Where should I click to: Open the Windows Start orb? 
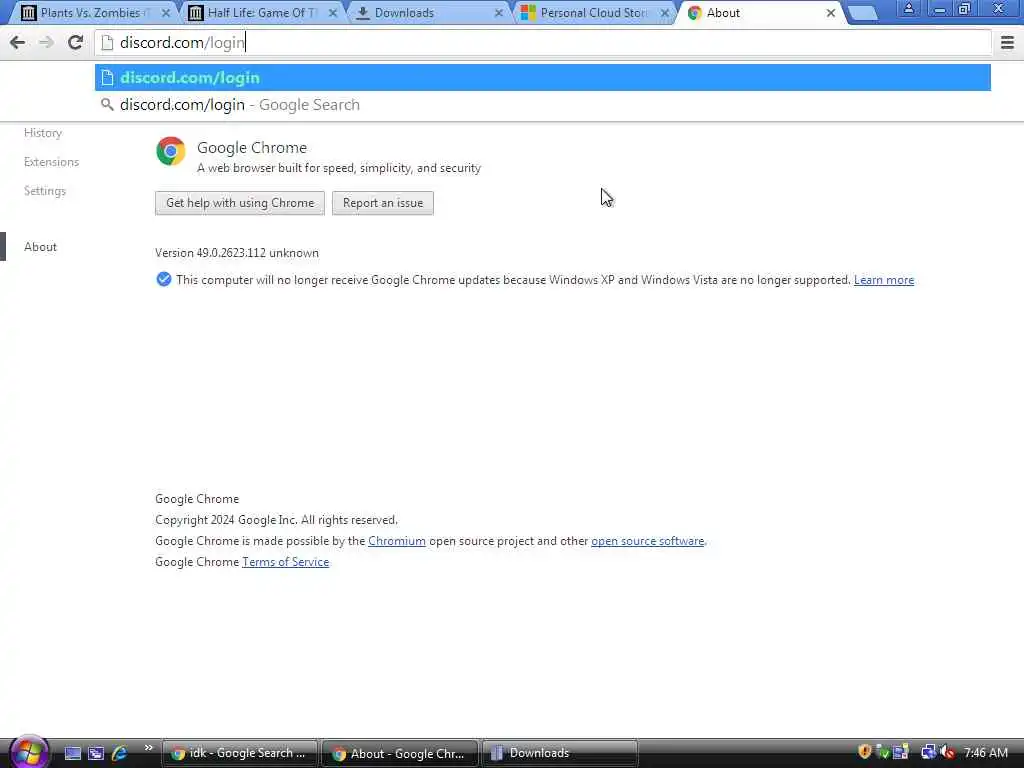(29, 752)
